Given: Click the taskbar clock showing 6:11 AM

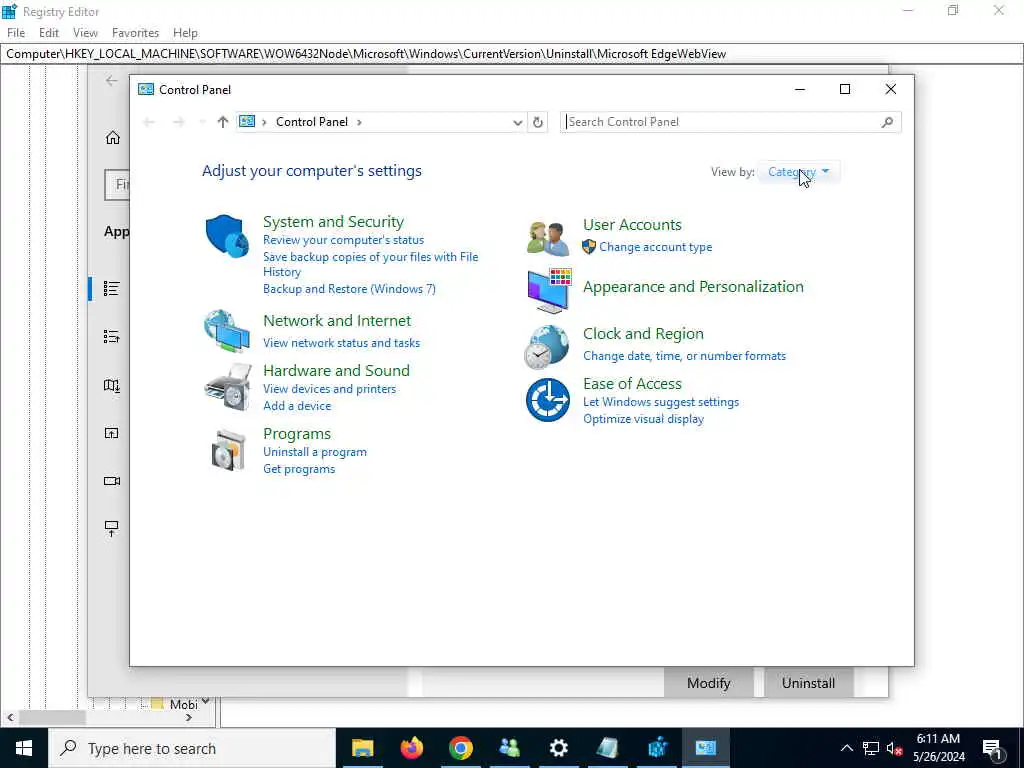Looking at the screenshot, I should pyautogui.click(x=938, y=748).
